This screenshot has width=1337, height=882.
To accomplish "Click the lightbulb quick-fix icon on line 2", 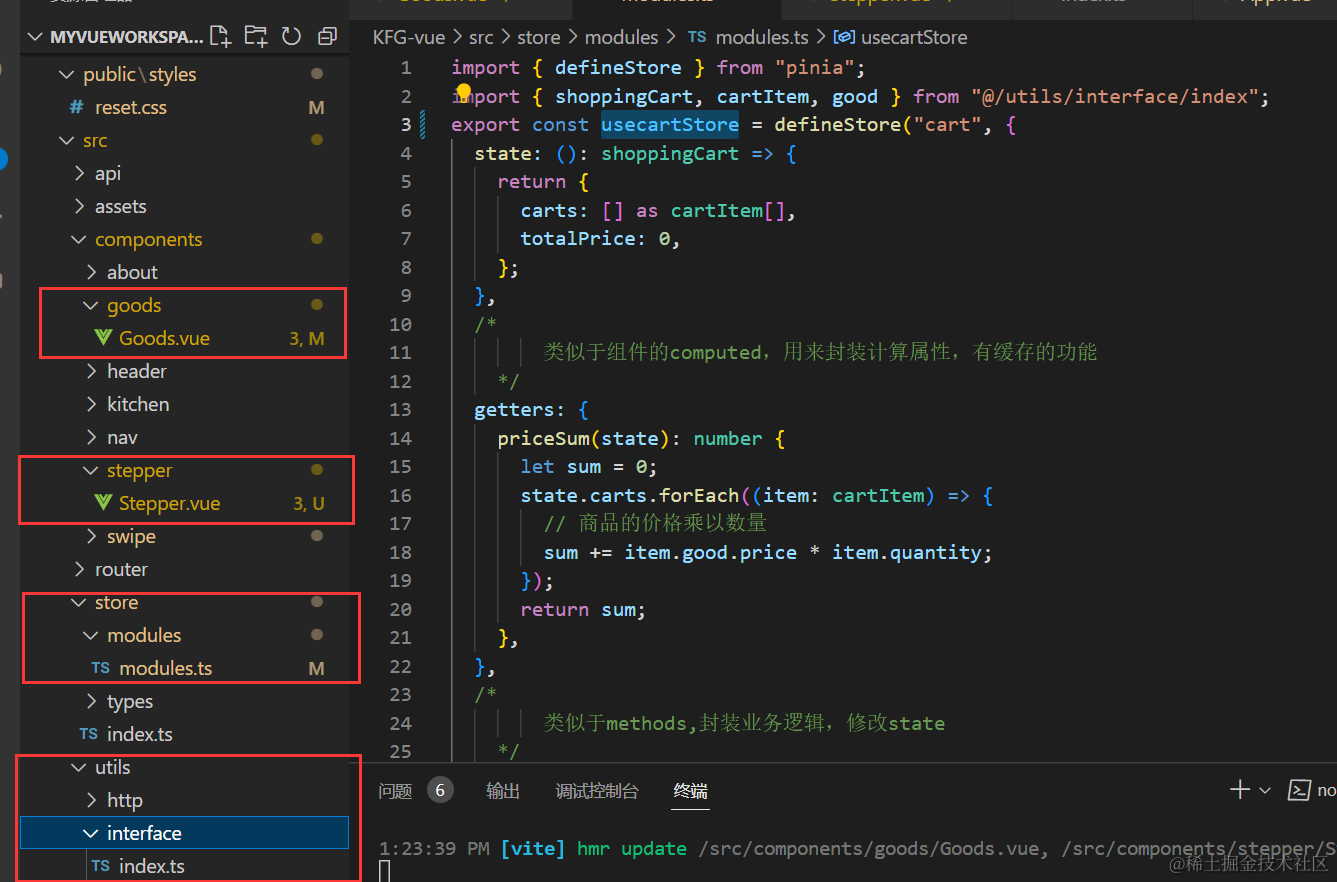I will pyautogui.click(x=463, y=94).
